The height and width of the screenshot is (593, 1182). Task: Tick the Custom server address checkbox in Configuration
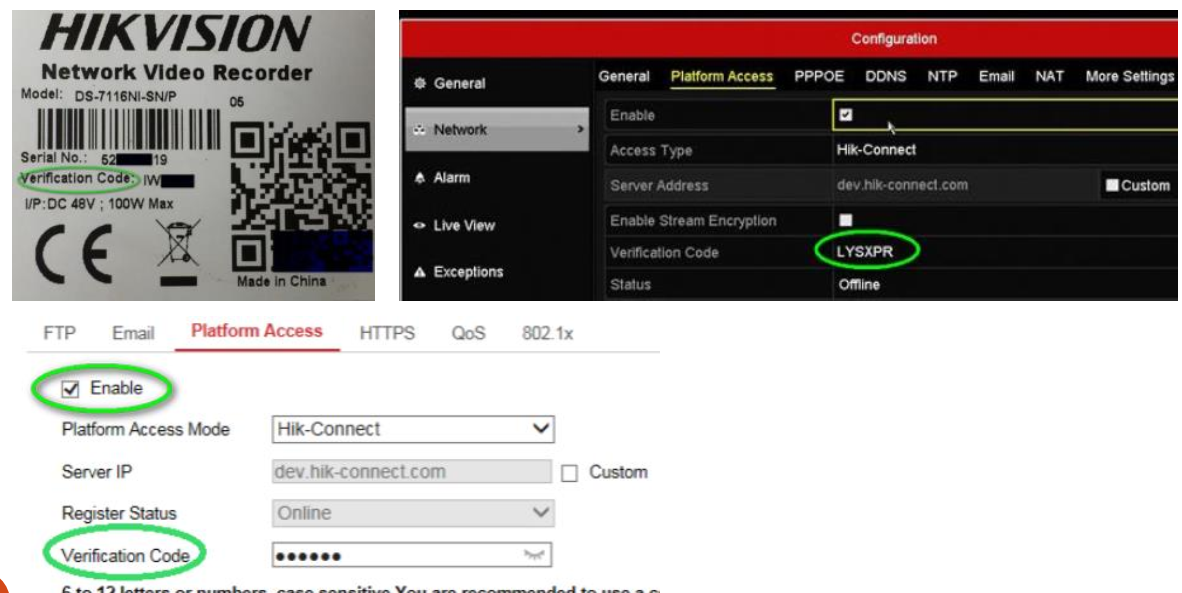[1112, 185]
